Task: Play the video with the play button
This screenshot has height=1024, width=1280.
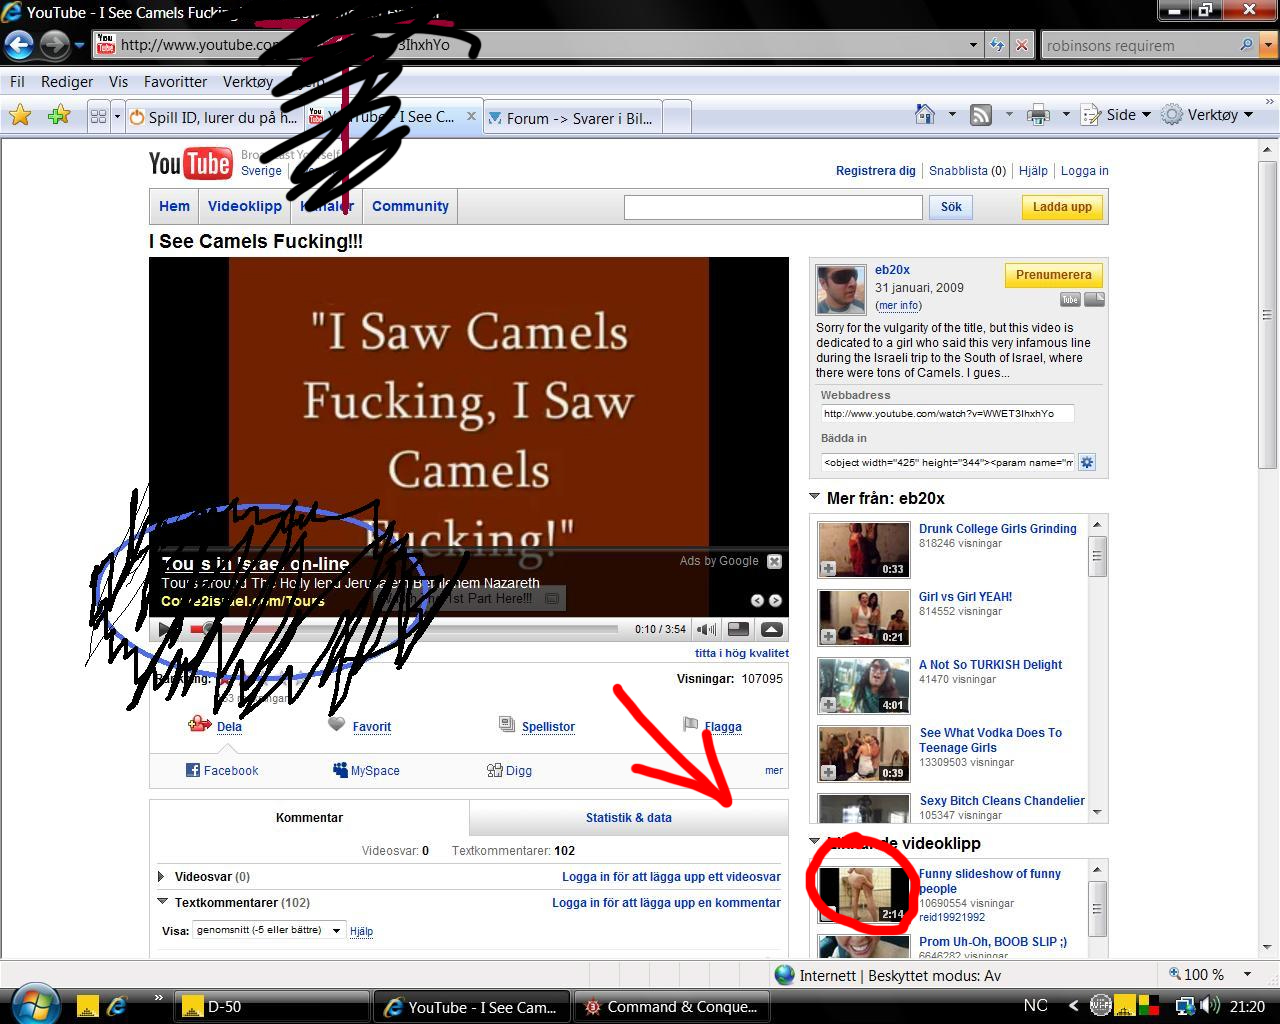Action: [165, 630]
